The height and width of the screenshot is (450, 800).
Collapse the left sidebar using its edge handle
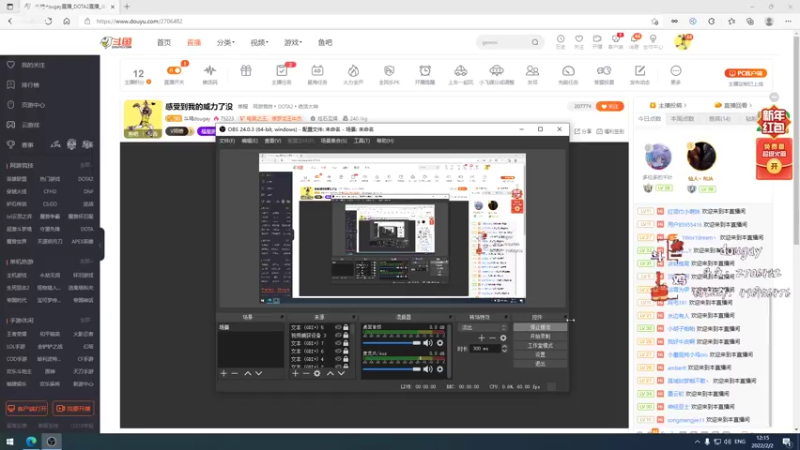point(102,244)
